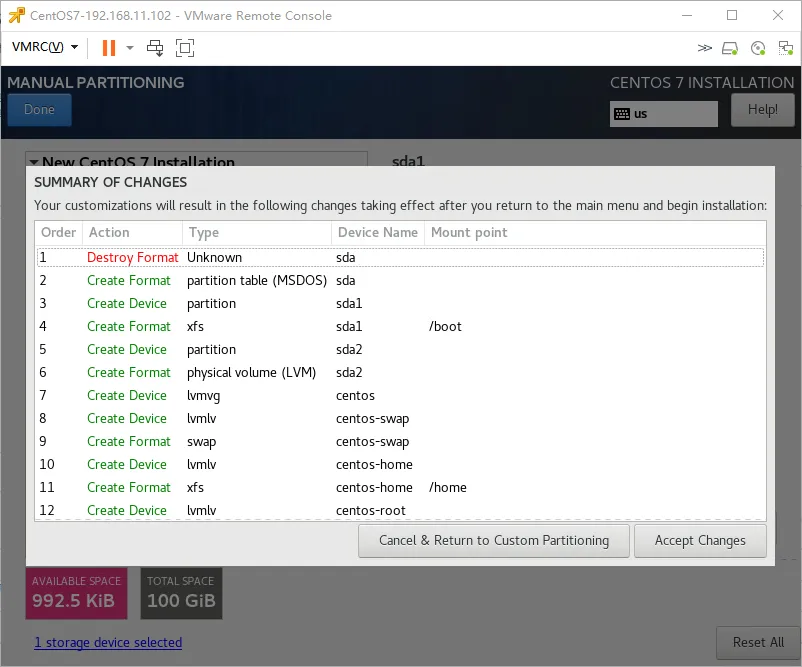Collapse the New CentOS 7 Installation section
This screenshot has height=667, width=802.
click(x=34, y=162)
